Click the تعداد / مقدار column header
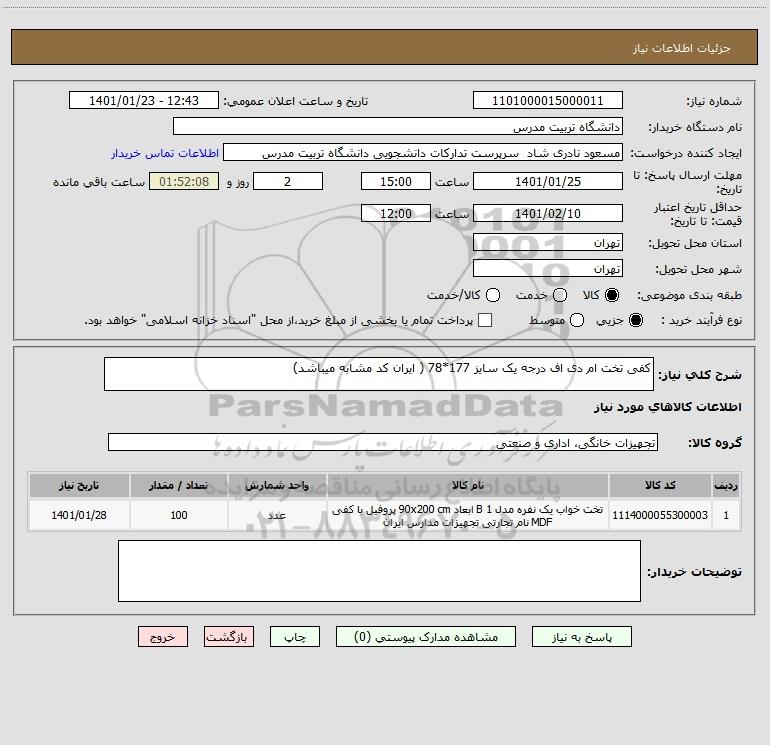 click(x=179, y=485)
